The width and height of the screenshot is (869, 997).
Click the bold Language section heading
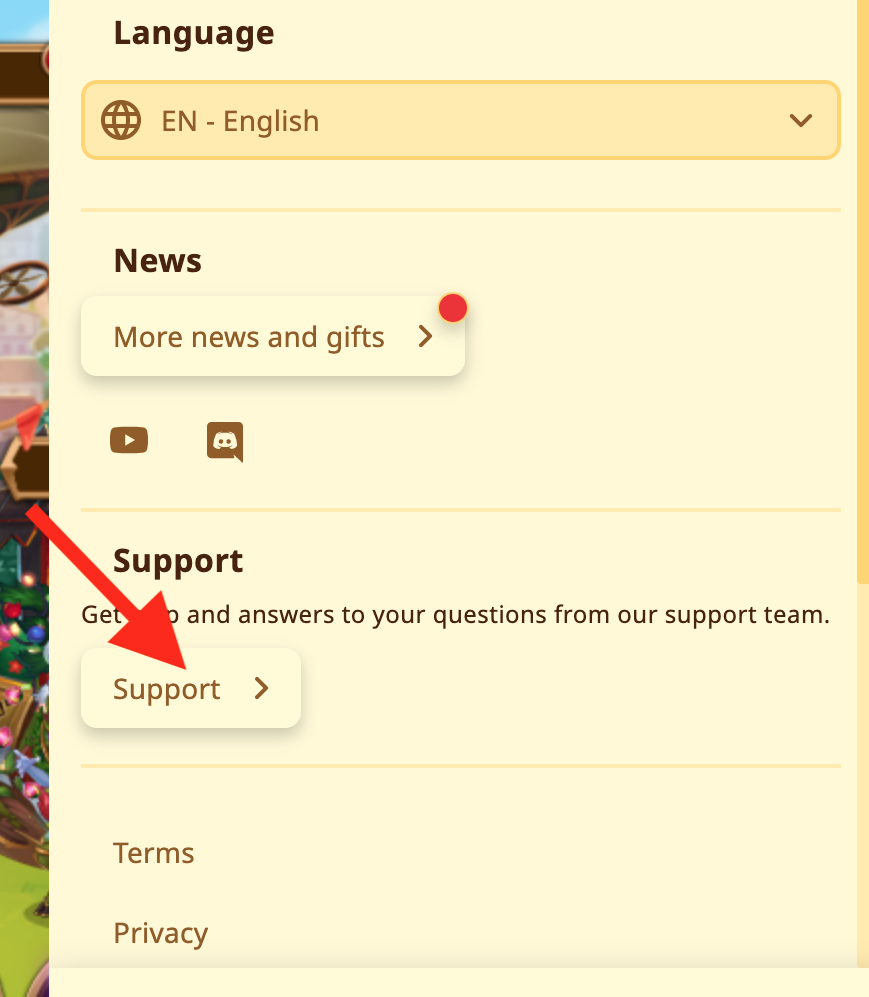click(194, 33)
